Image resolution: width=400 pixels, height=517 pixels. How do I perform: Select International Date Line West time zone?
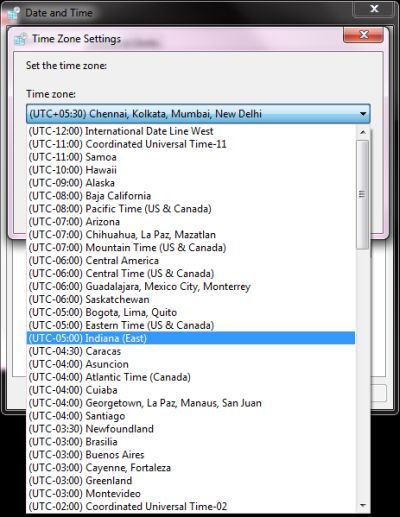coord(191,131)
